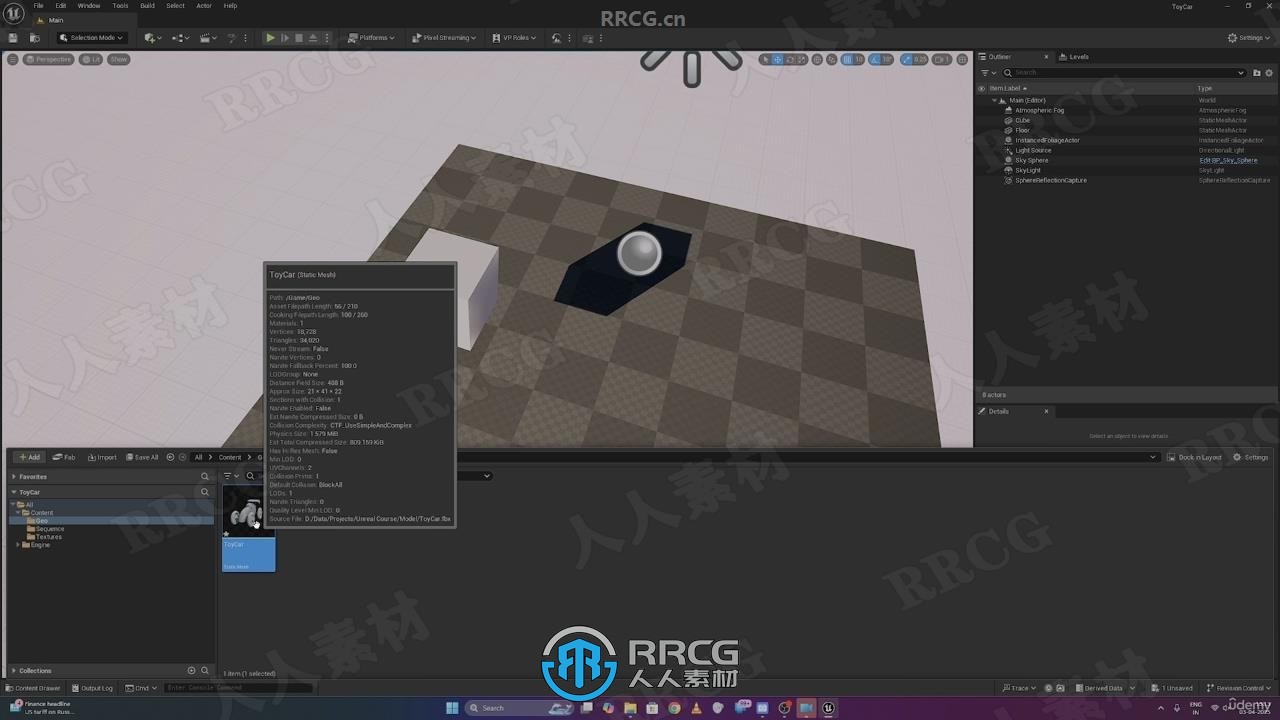Click the Save current level icon

[x=13, y=38]
